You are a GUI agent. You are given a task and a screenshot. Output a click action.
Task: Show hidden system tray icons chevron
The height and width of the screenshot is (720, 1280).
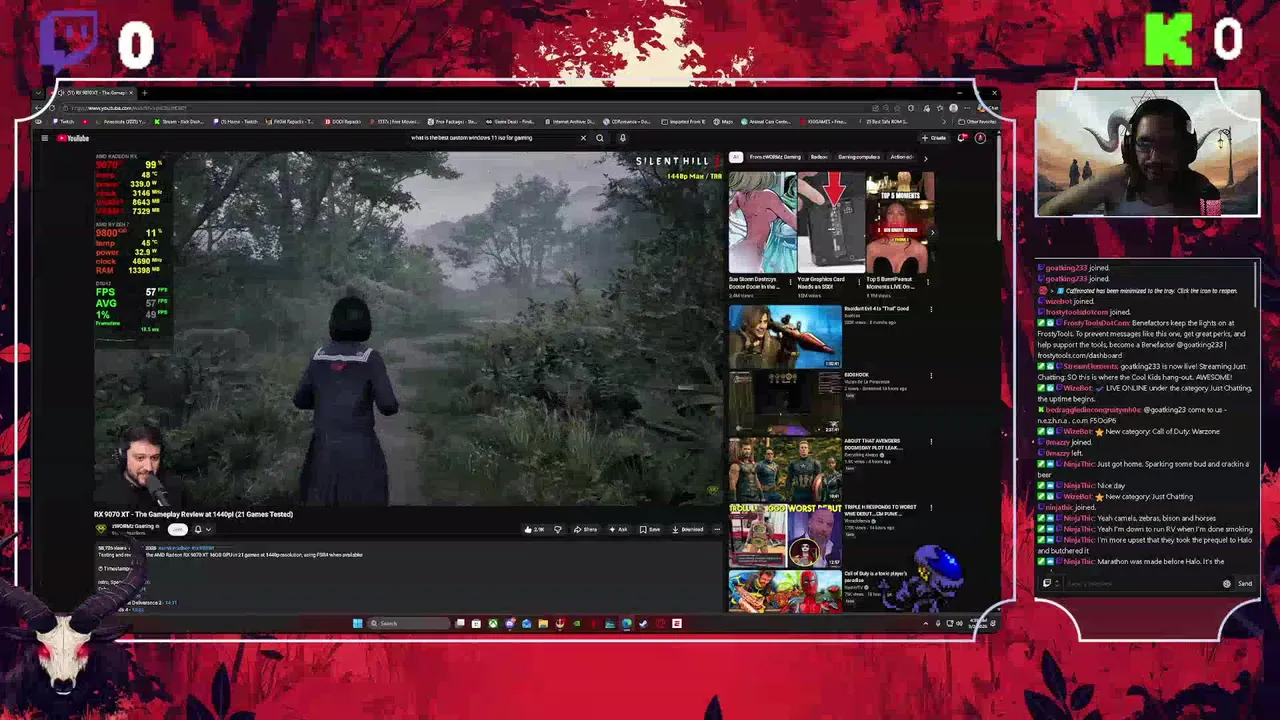(x=925, y=624)
